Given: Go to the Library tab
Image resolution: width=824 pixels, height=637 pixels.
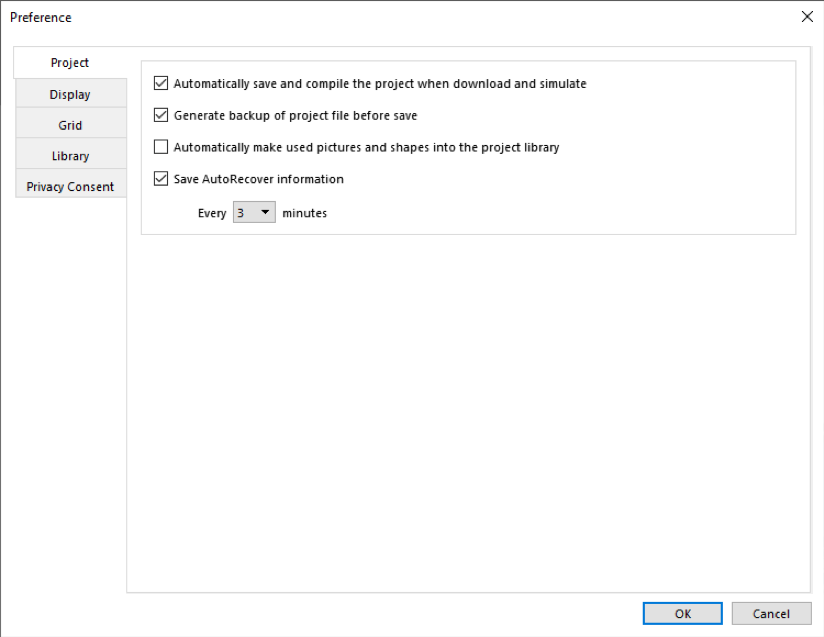Looking at the screenshot, I should [70, 156].
